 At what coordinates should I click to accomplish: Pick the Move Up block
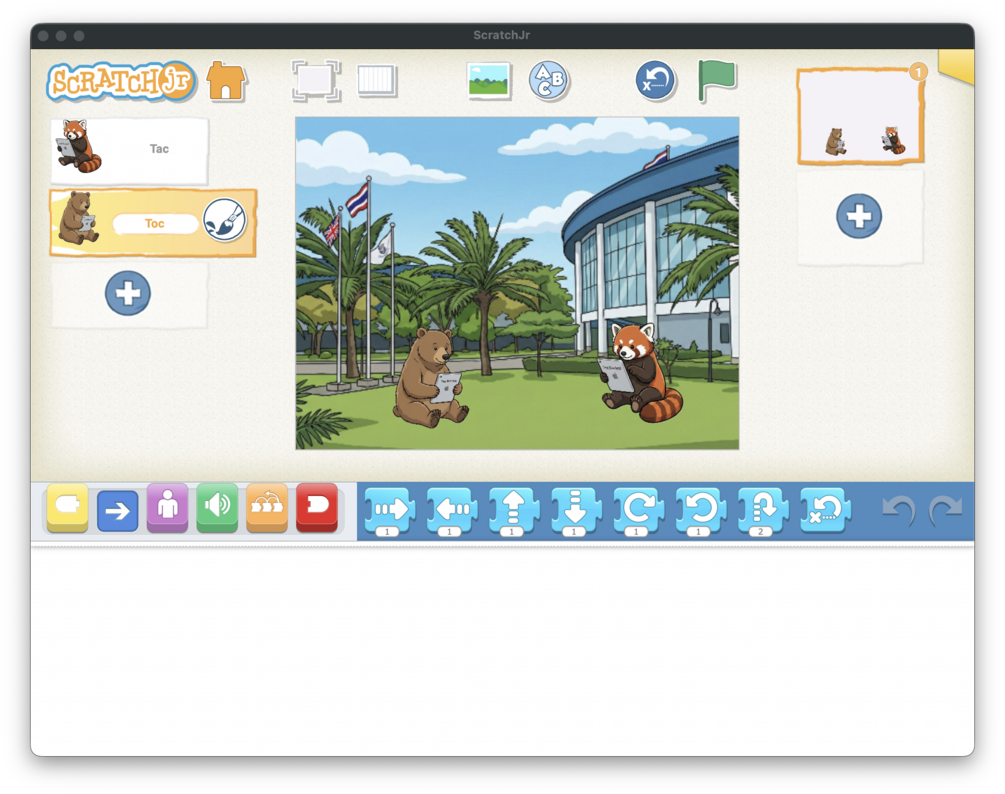pos(514,511)
